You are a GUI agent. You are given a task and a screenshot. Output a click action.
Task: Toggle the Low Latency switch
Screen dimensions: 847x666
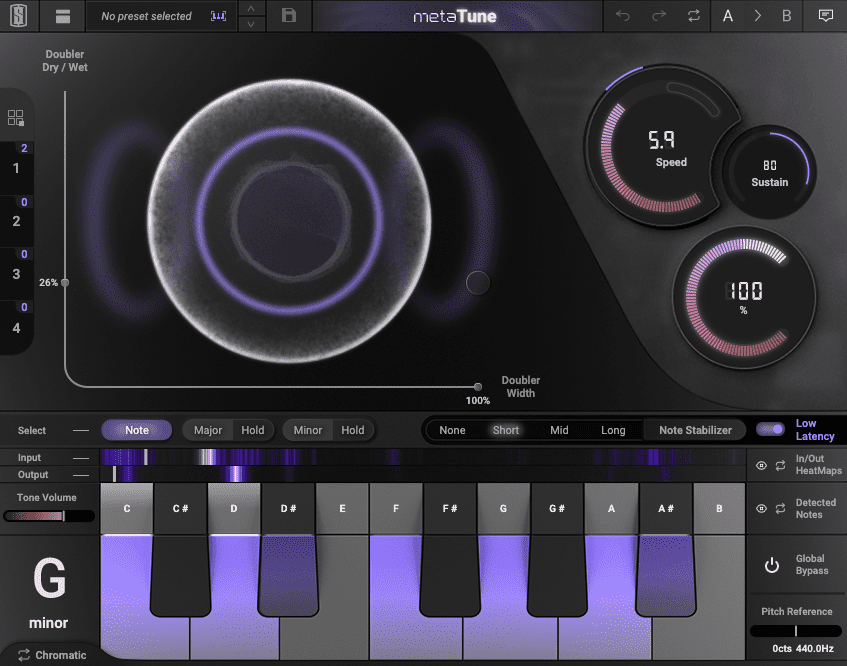click(x=770, y=429)
